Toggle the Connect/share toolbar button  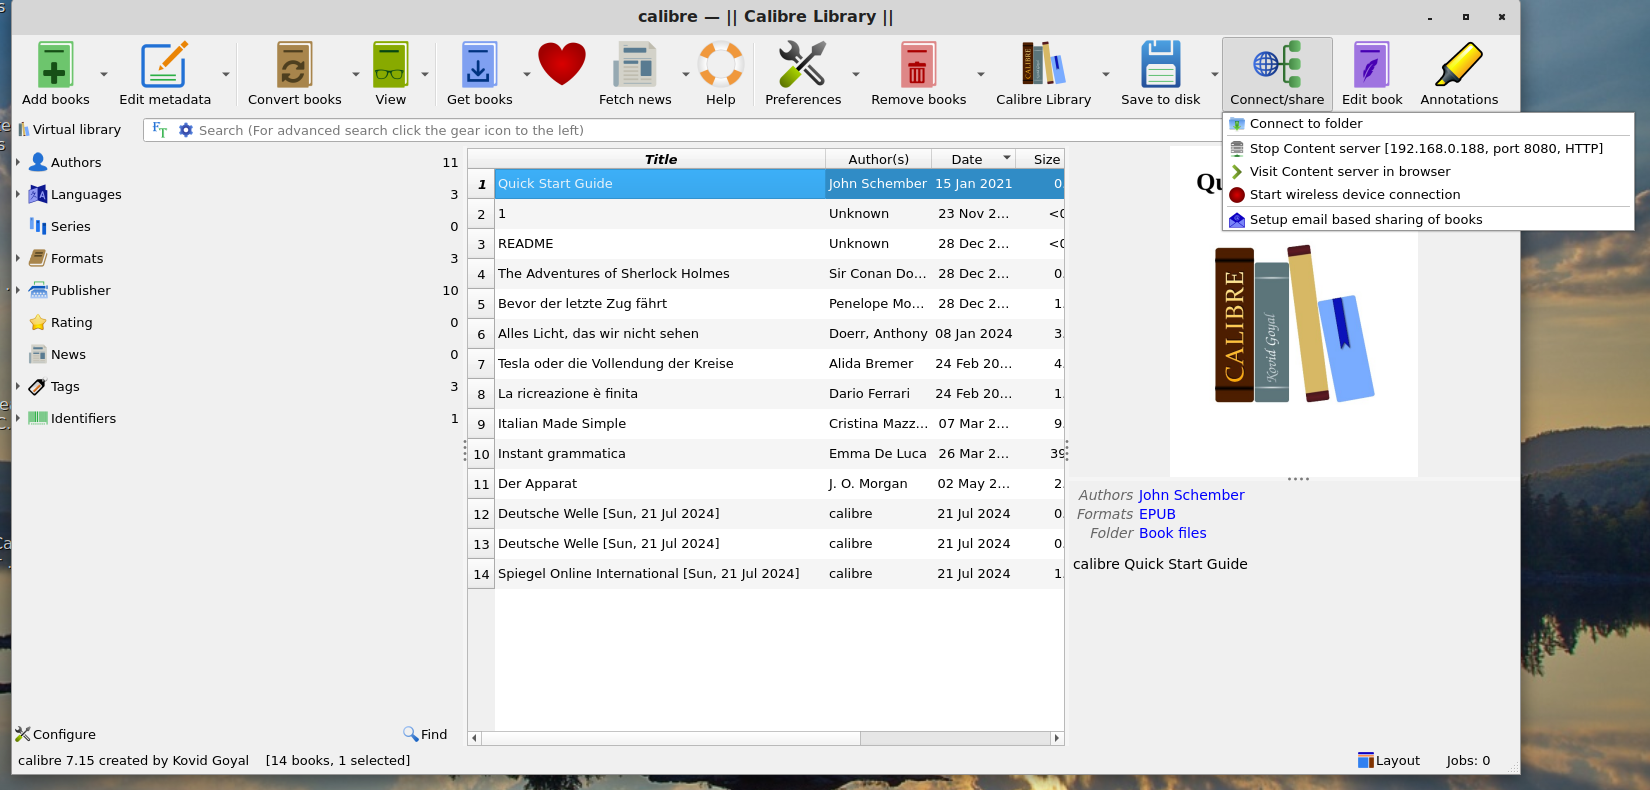click(1277, 74)
